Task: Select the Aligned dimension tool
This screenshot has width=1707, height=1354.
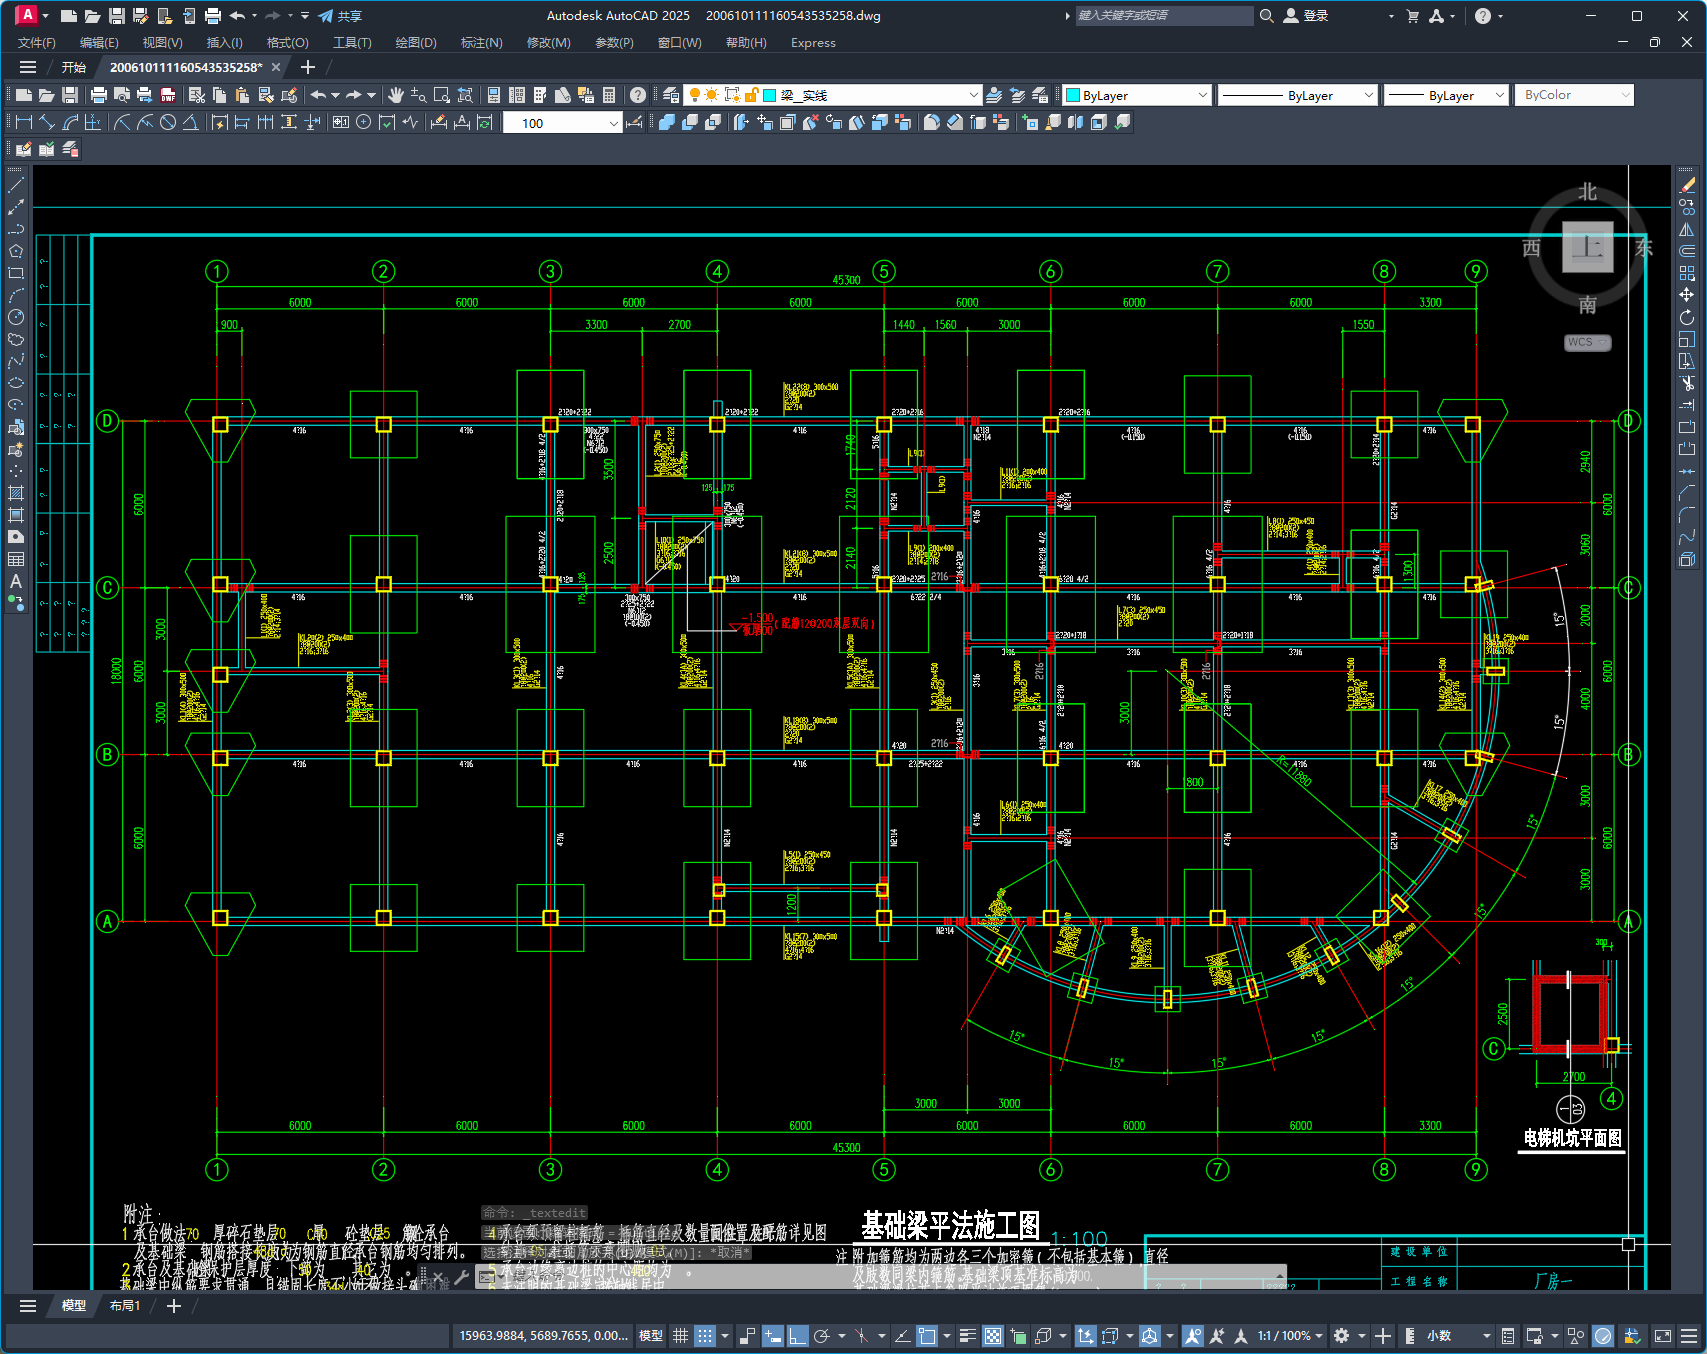Action: pyautogui.click(x=47, y=122)
